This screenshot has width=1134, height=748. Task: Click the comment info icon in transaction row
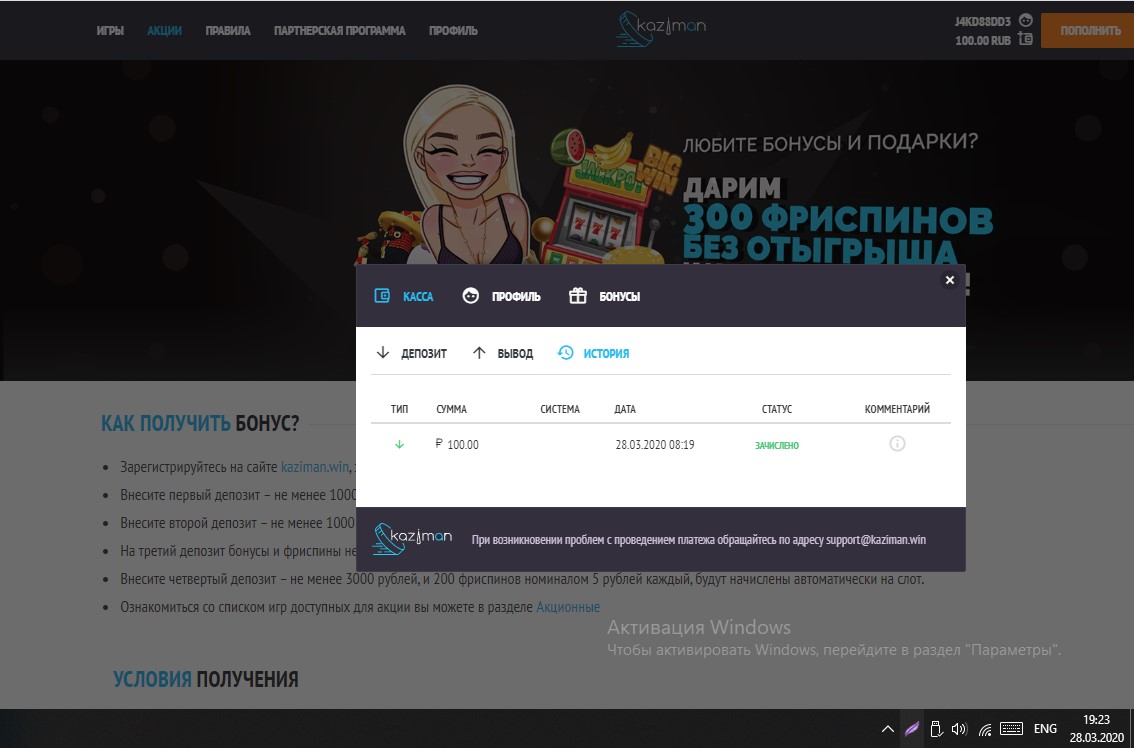pos(897,444)
